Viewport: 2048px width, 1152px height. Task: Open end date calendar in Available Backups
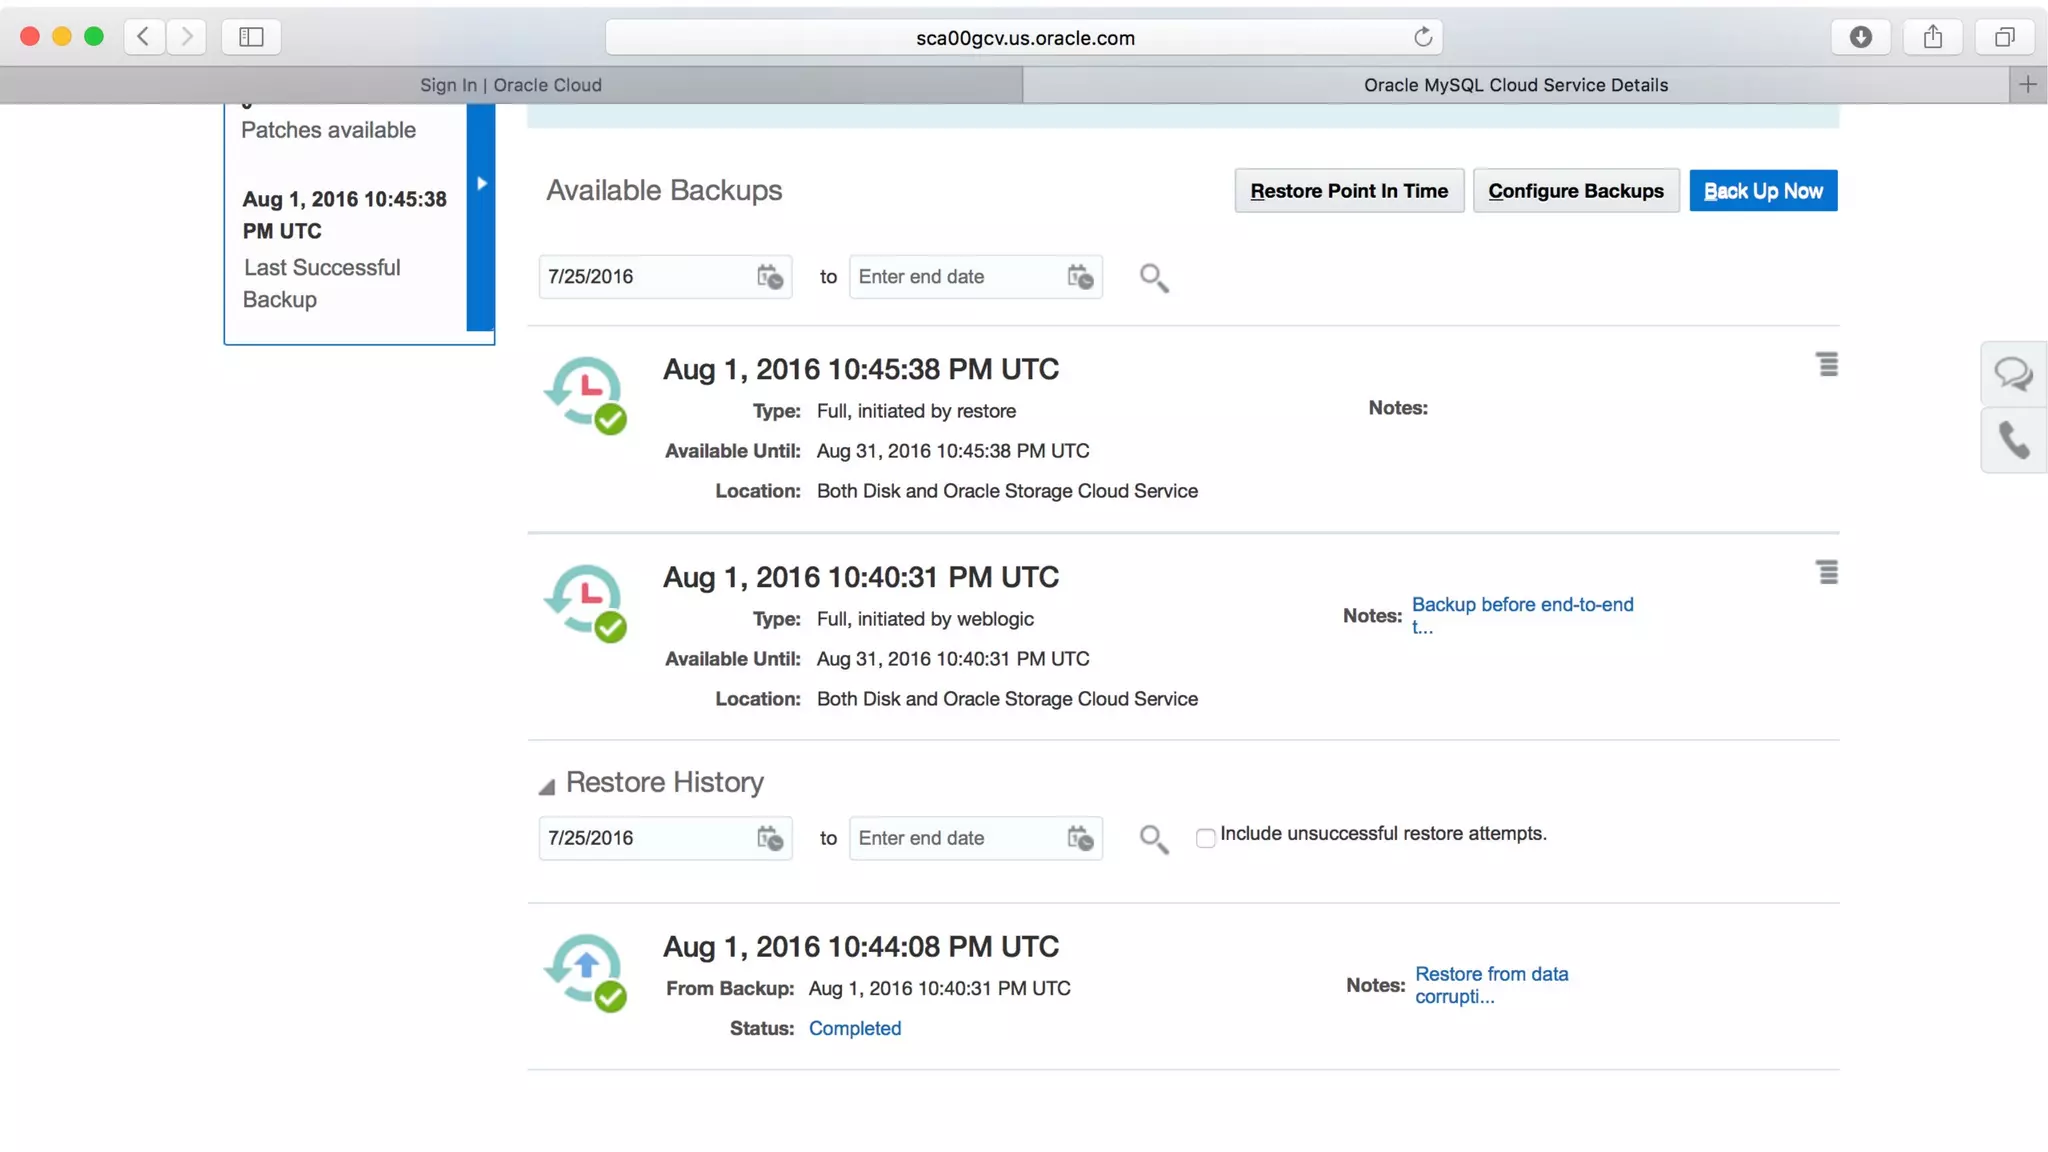[x=1080, y=277]
